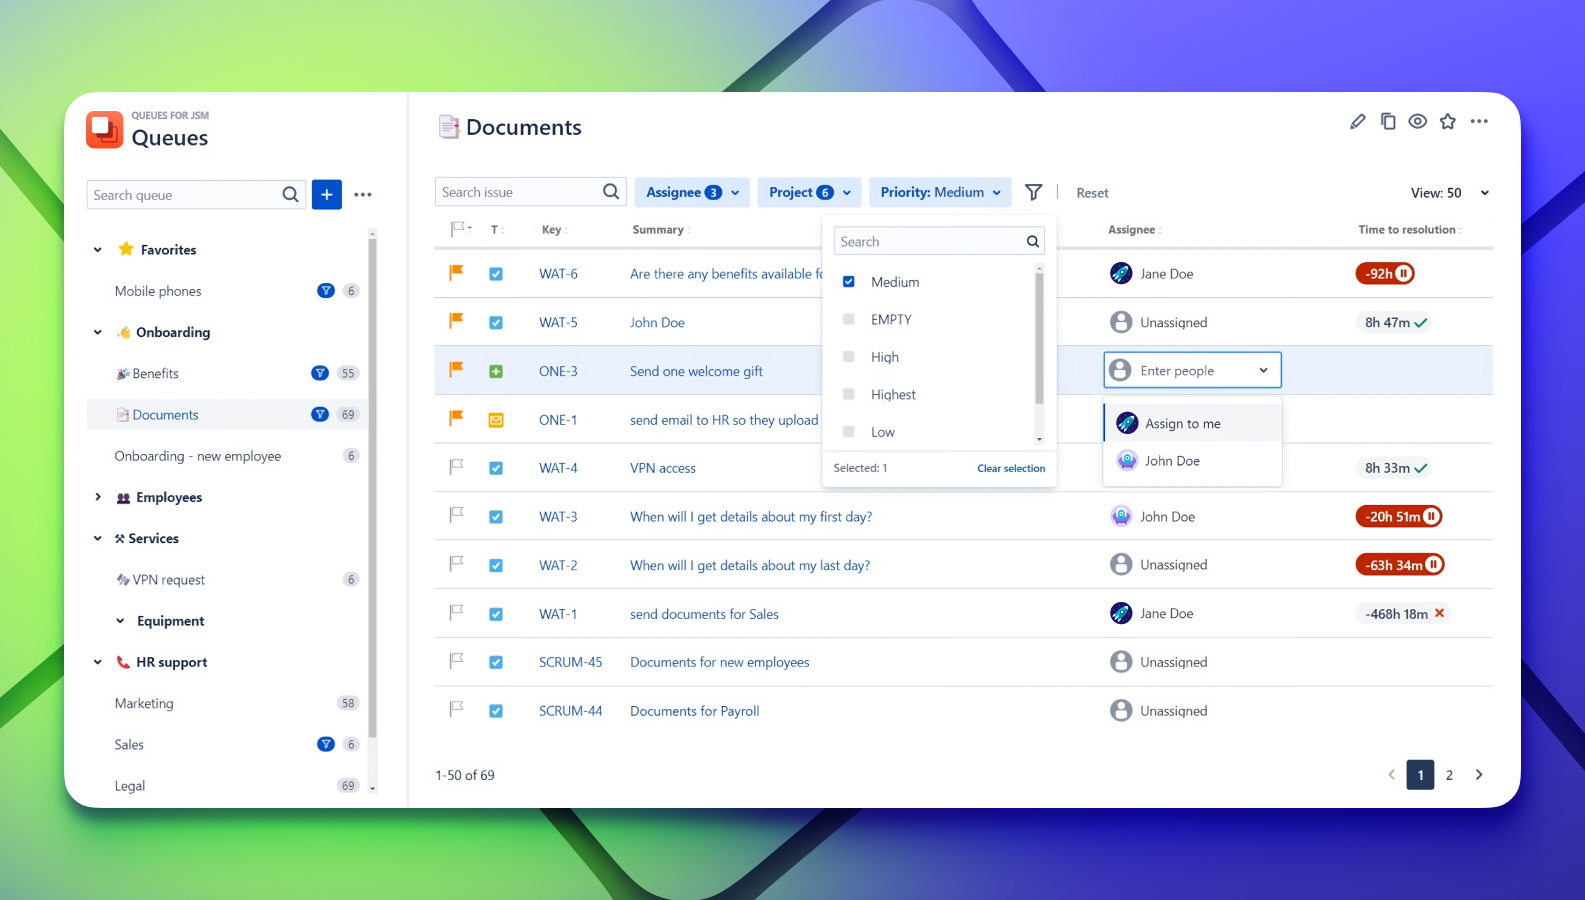Image resolution: width=1585 pixels, height=900 pixels.
Task: Click the task type icon for WAT-2
Action: (x=496, y=565)
